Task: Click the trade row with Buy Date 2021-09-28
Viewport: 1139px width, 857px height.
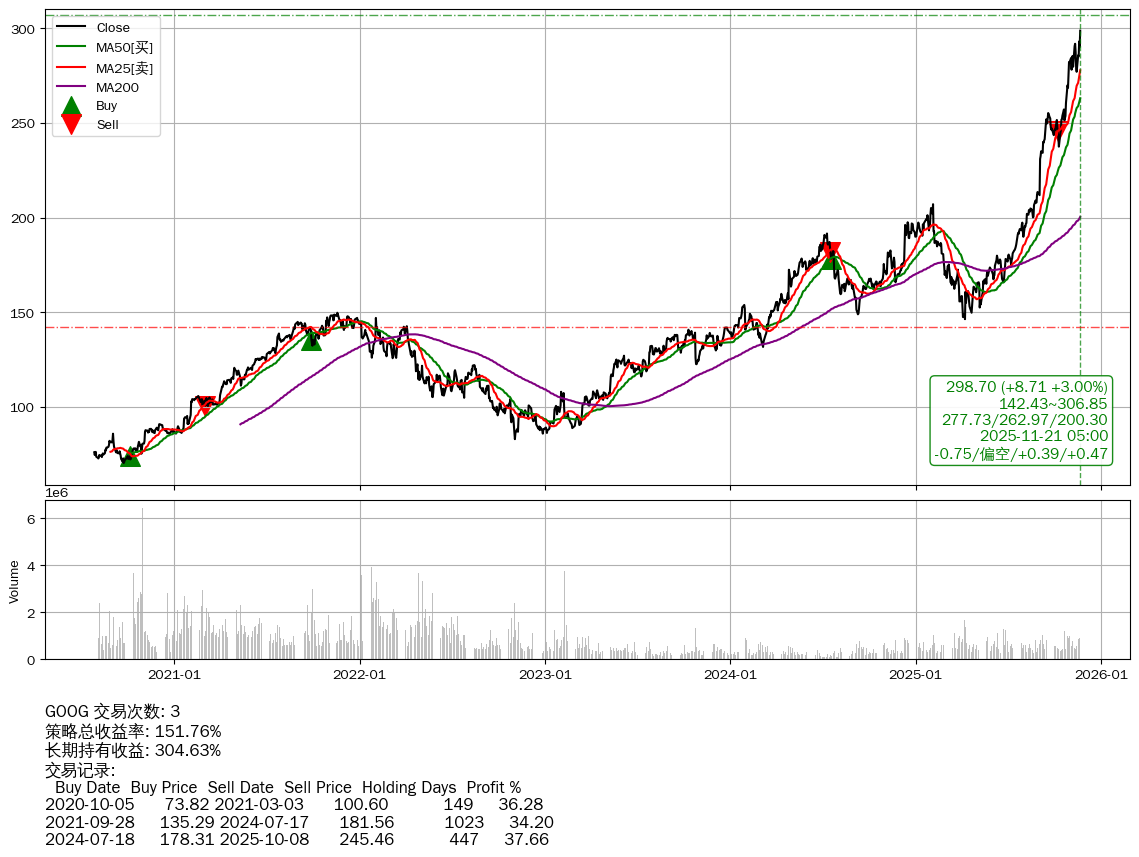Action: tap(299, 822)
